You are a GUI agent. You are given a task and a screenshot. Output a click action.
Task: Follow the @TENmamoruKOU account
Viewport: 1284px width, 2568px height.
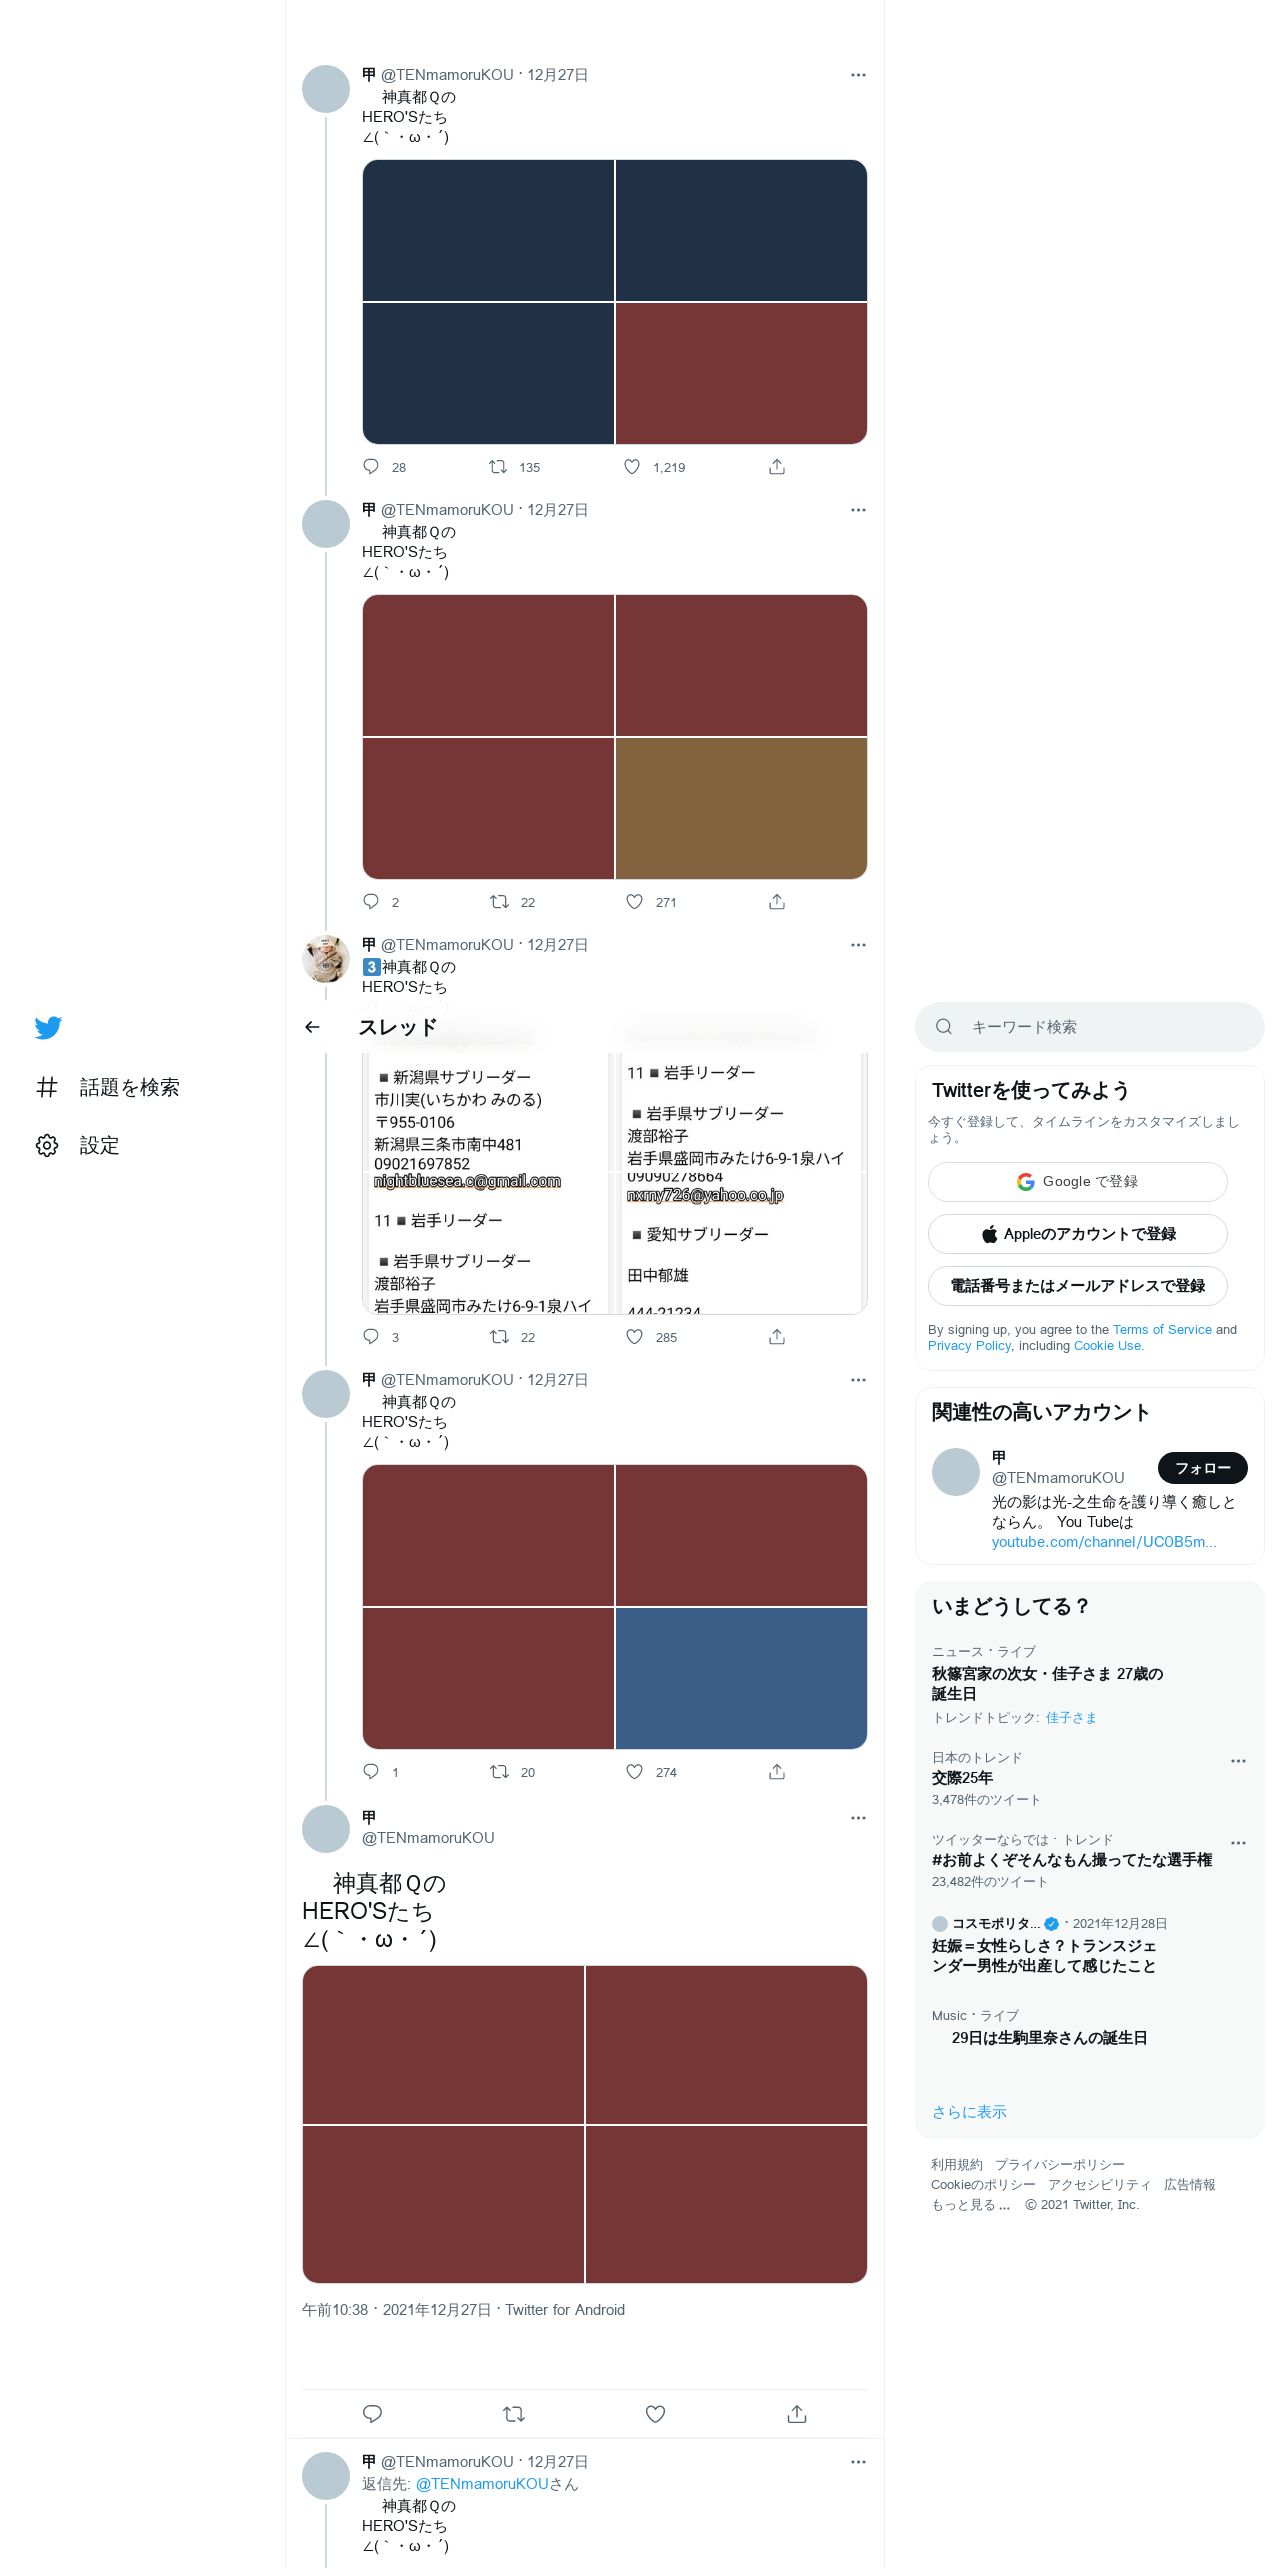tap(1202, 1468)
